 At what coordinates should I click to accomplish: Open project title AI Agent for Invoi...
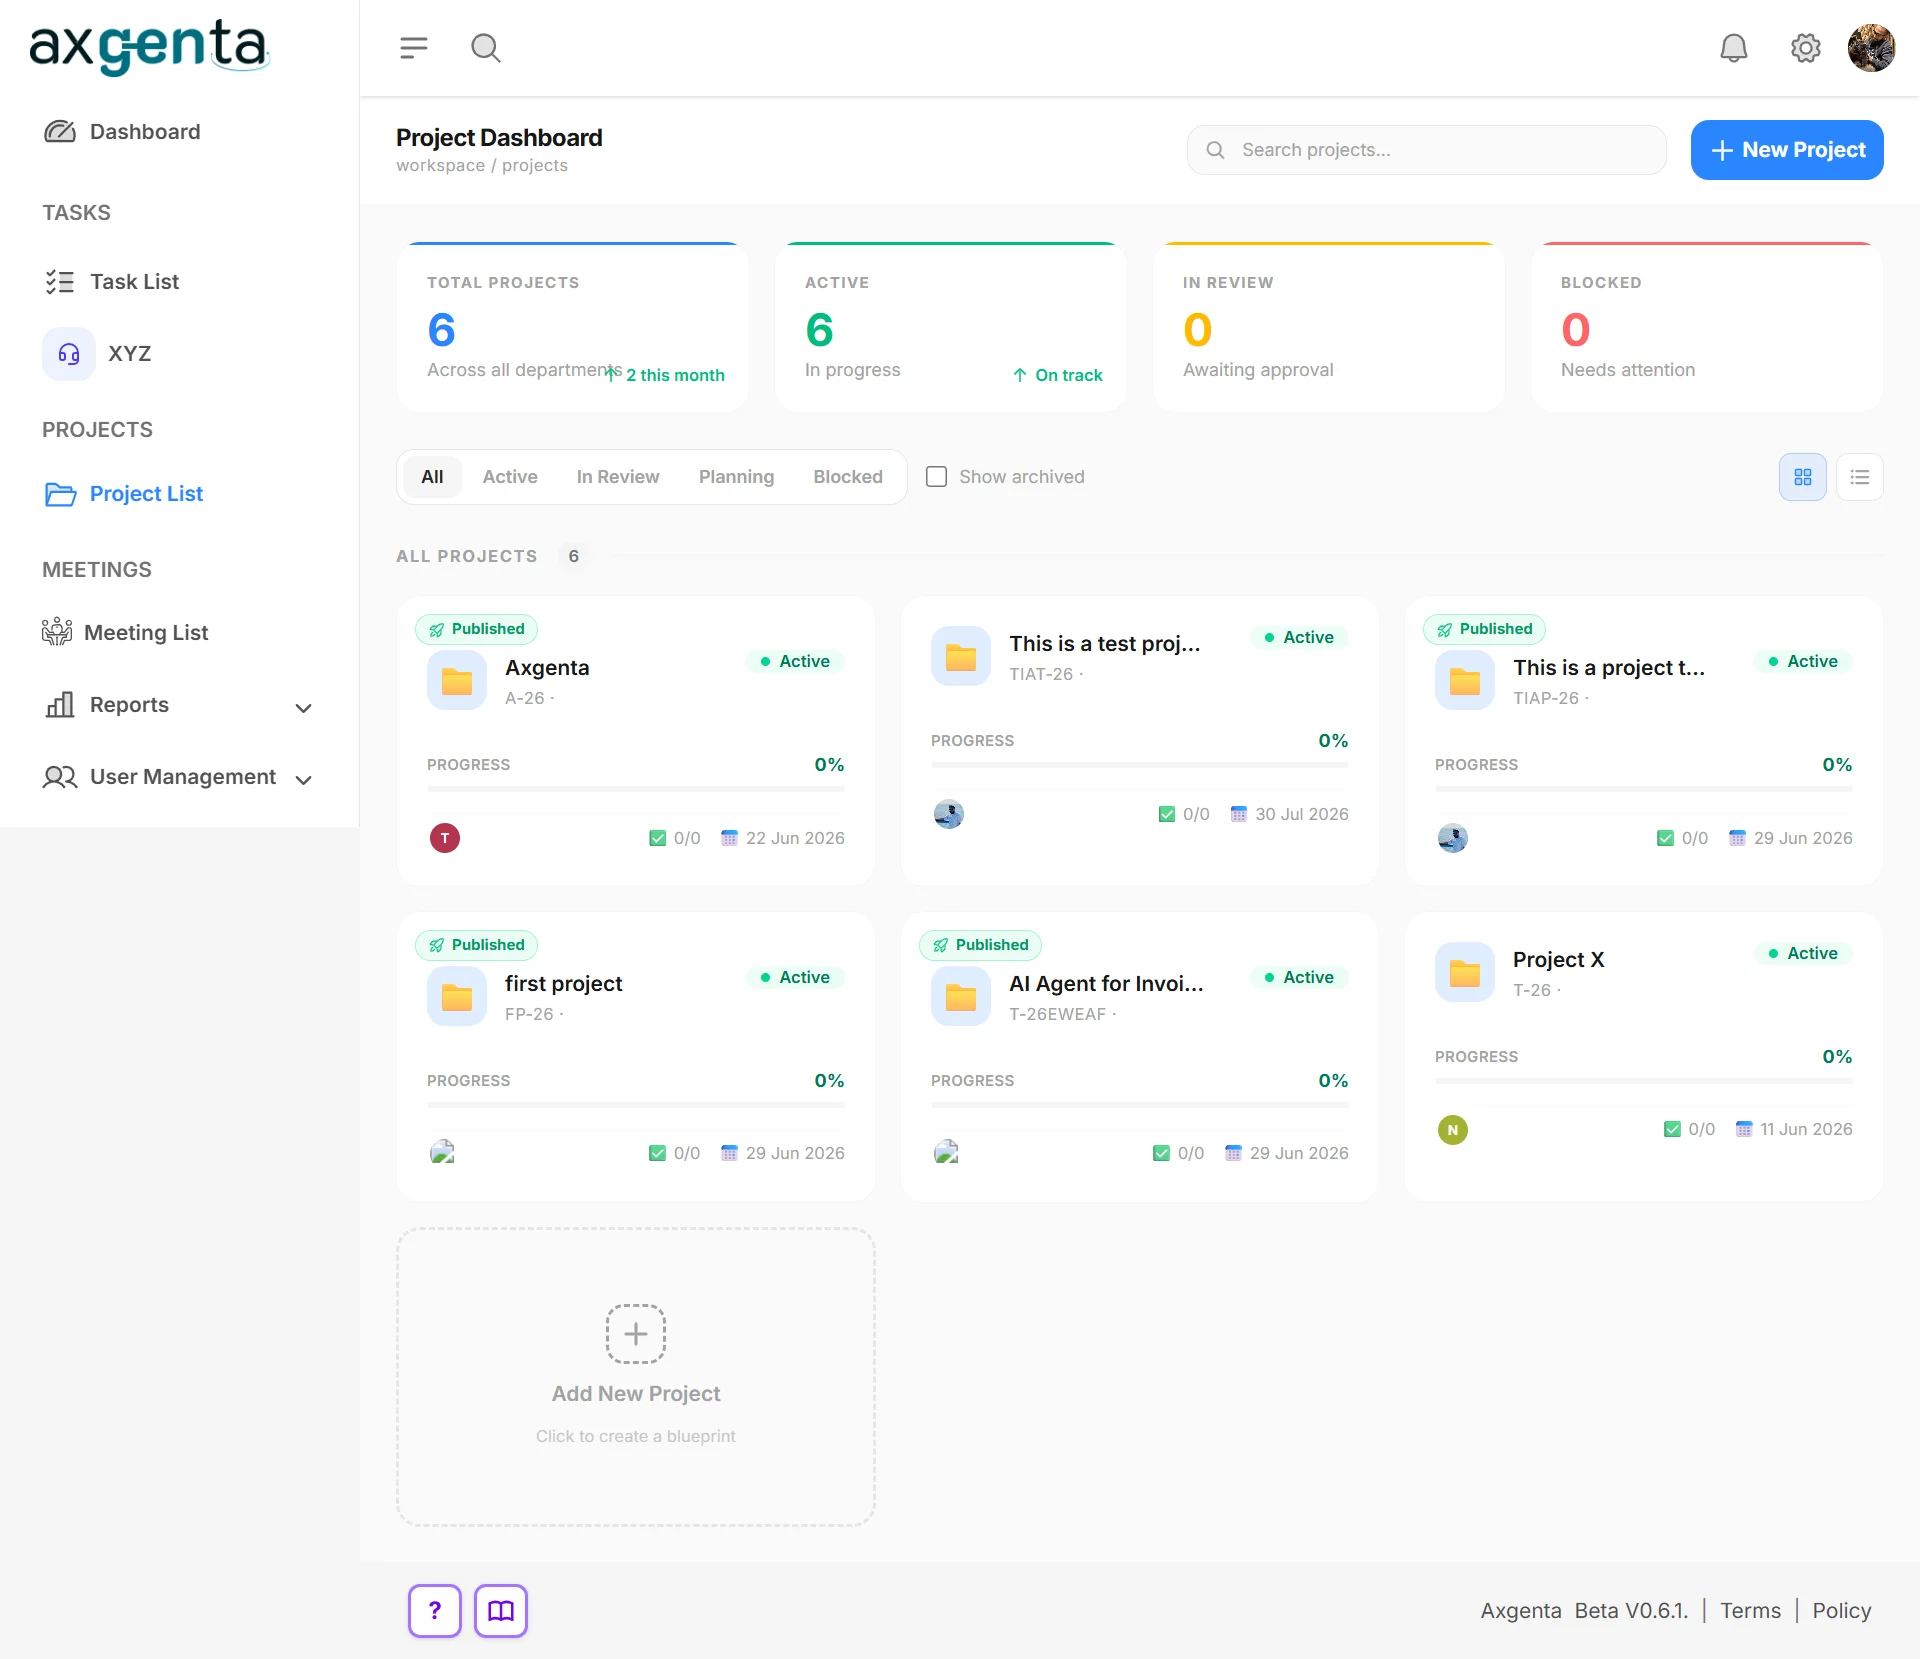1106,984
